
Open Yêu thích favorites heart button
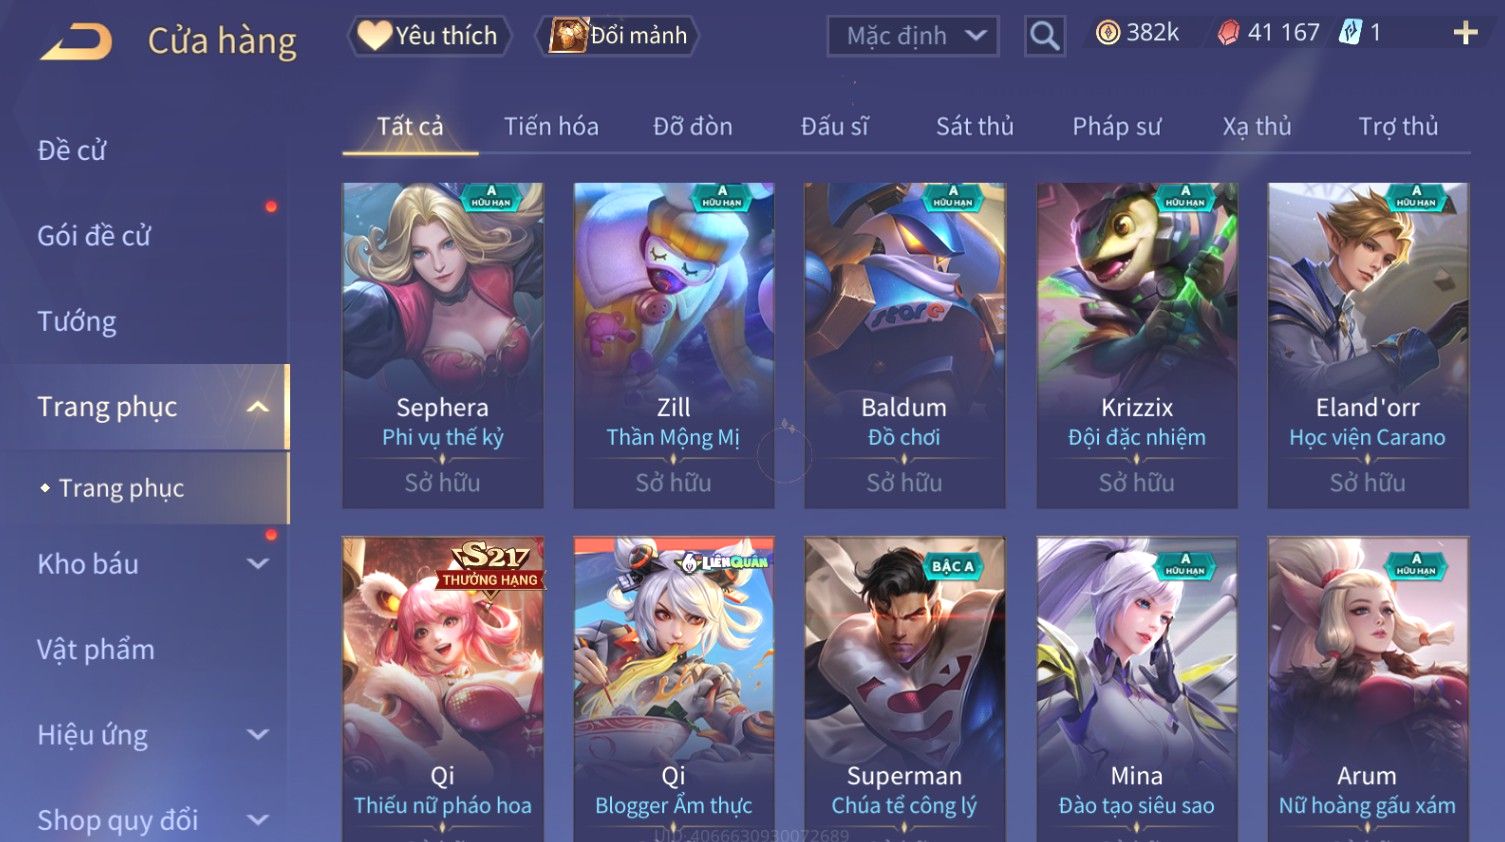[429, 36]
